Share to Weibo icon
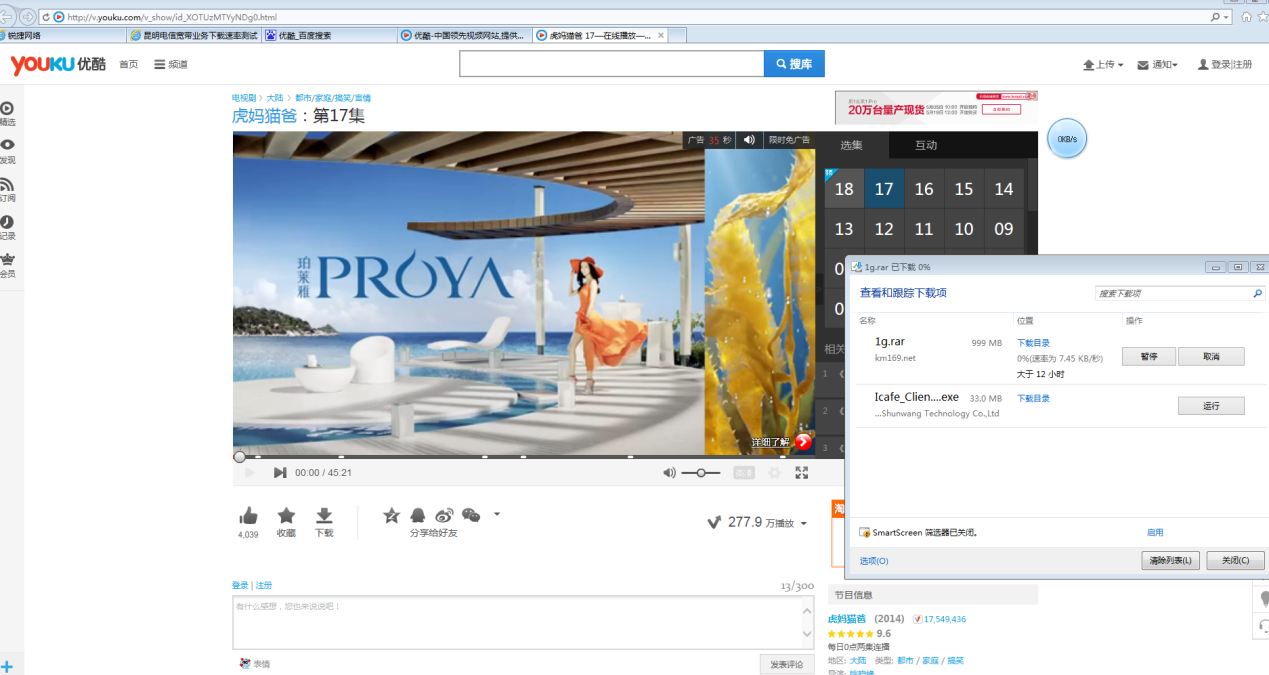Screen dimensions: 1269x675 click(444, 515)
